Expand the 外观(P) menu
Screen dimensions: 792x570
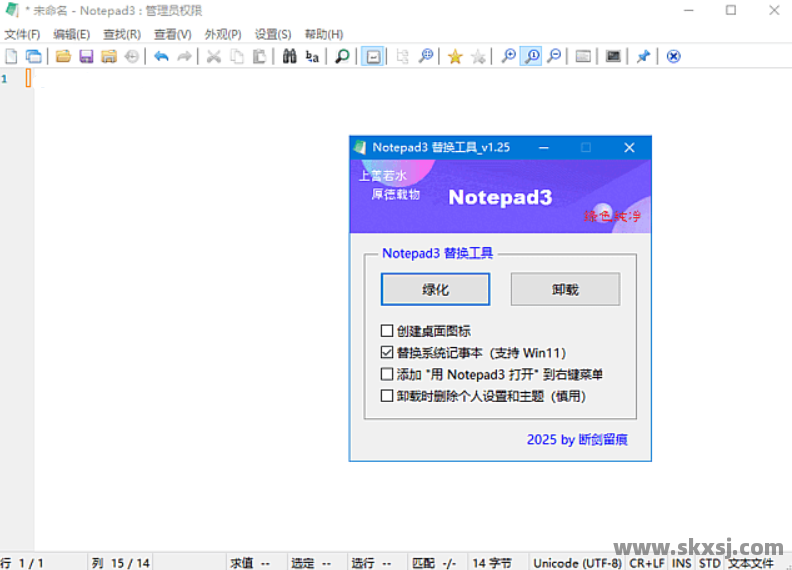click(x=223, y=34)
